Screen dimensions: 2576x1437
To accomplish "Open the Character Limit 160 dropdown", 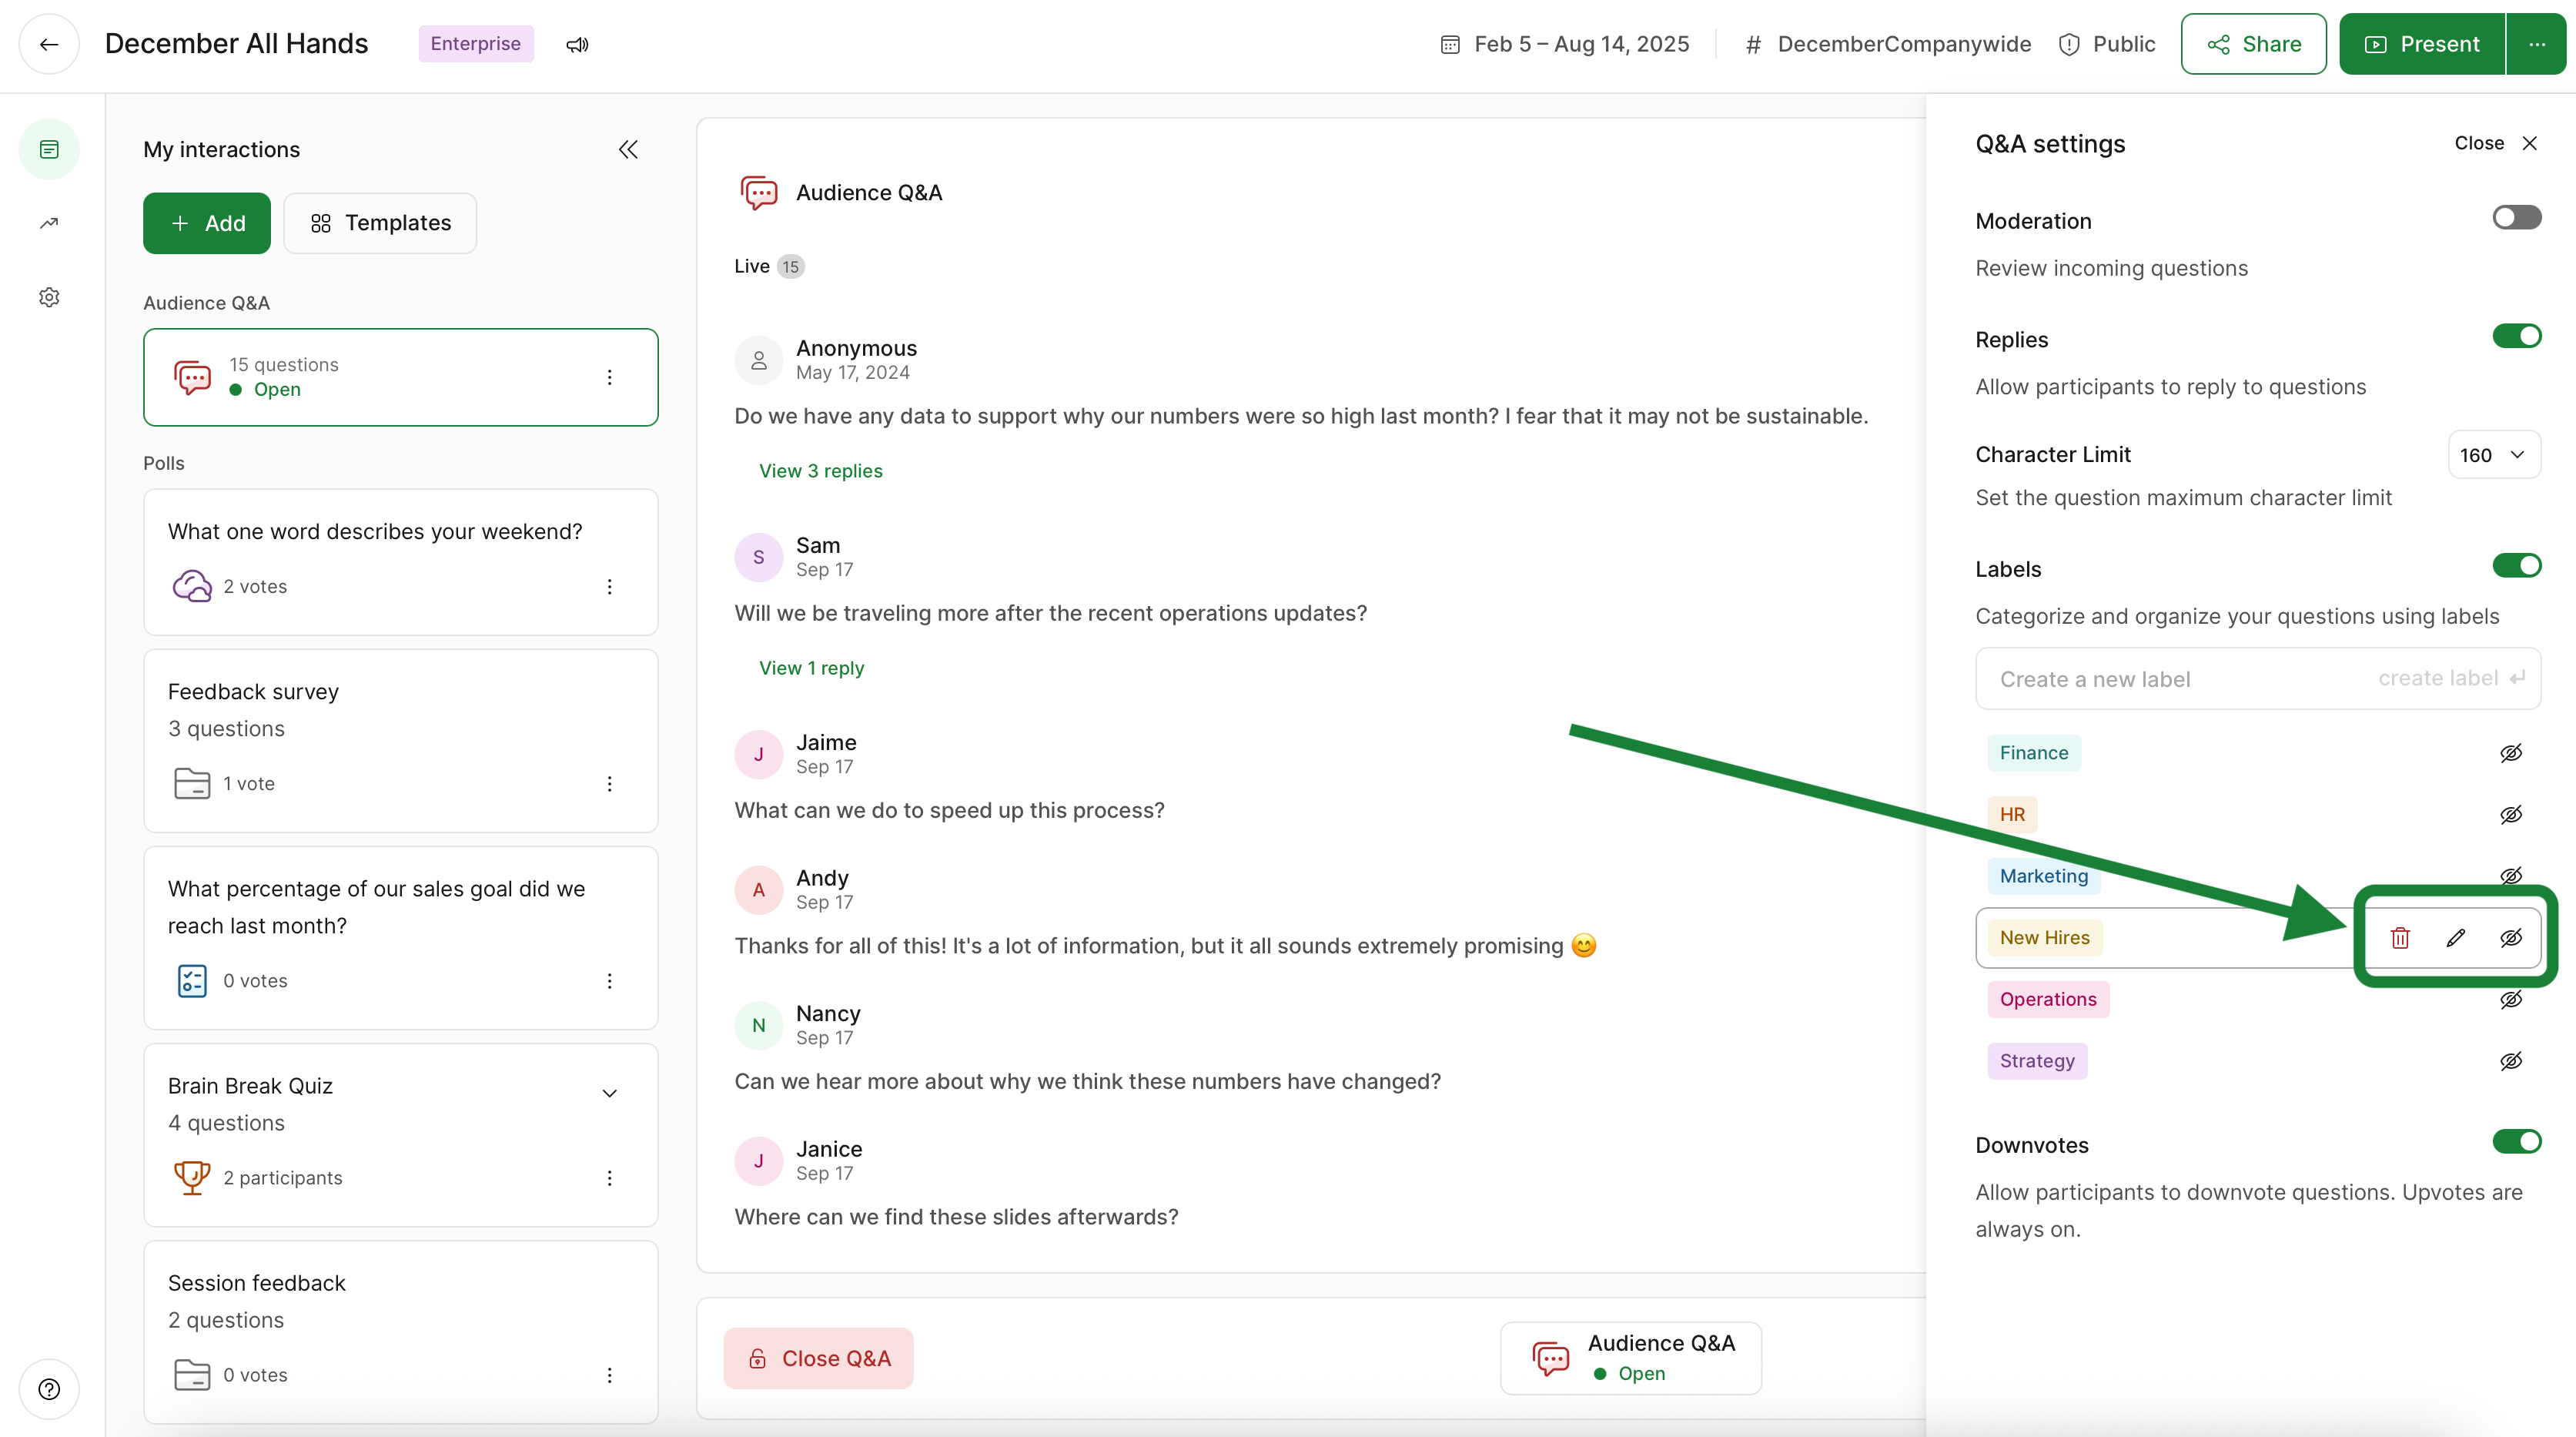I will (x=2494, y=455).
